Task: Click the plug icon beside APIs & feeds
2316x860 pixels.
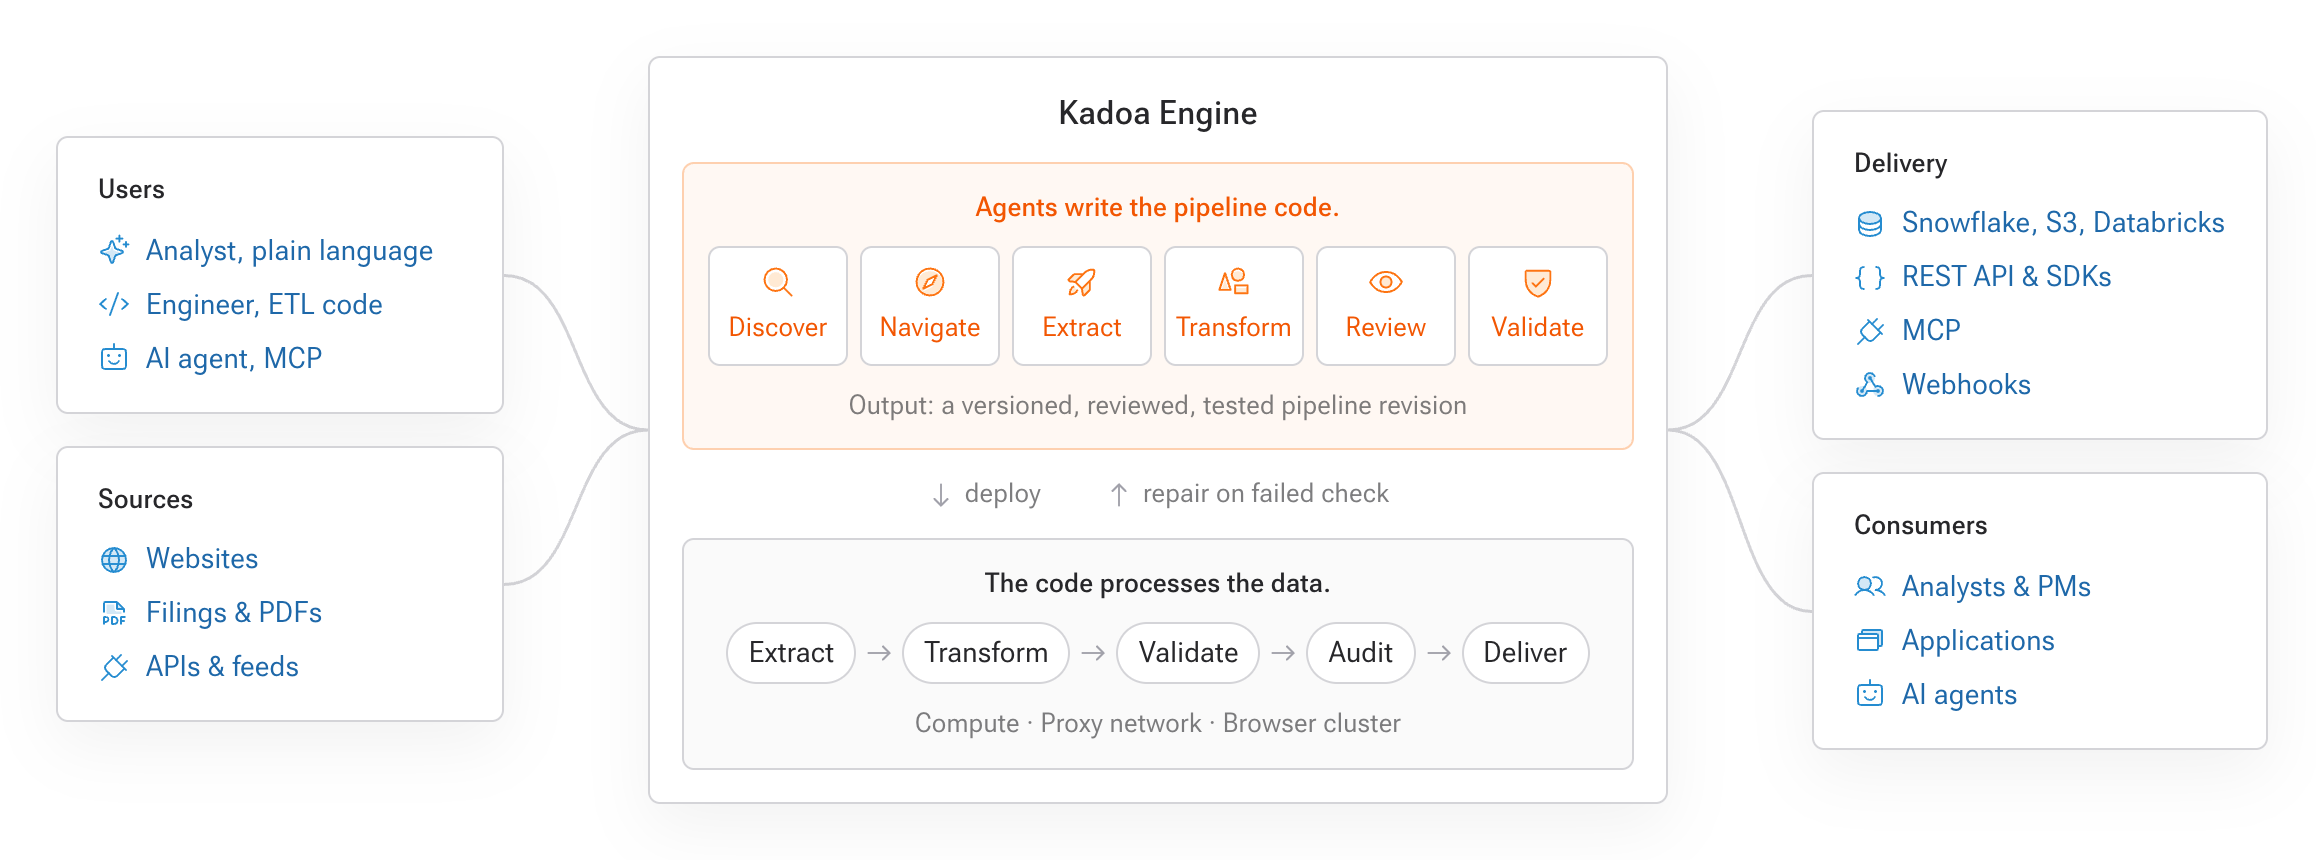Action: point(114,667)
